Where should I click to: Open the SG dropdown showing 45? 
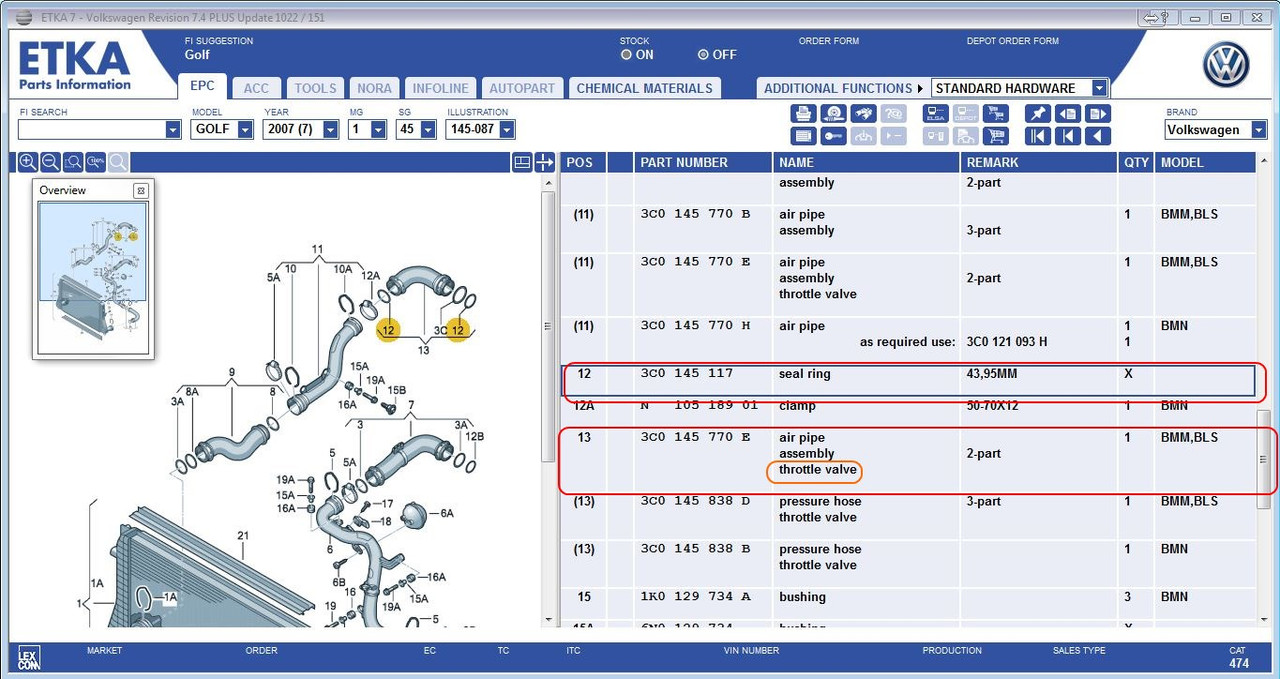point(428,129)
